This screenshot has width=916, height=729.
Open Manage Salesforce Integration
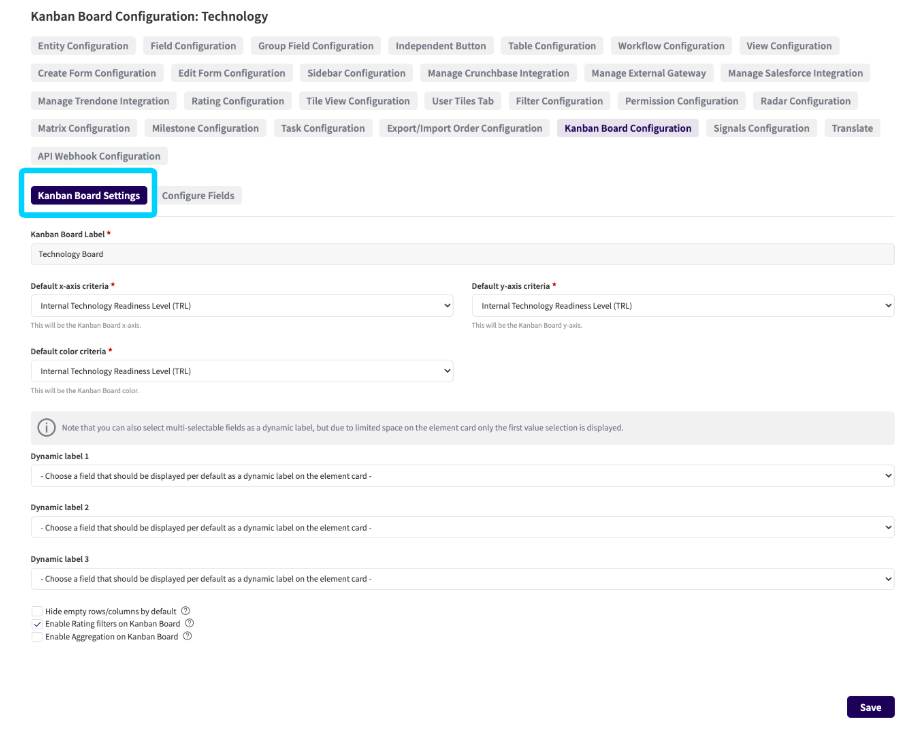click(795, 73)
